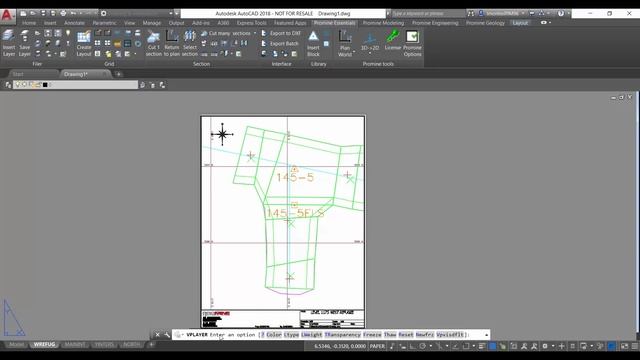Screen dimensions: 640x360
Task: Click the search box 'Type a keyword or phrase'
Action: coord(427,13)
